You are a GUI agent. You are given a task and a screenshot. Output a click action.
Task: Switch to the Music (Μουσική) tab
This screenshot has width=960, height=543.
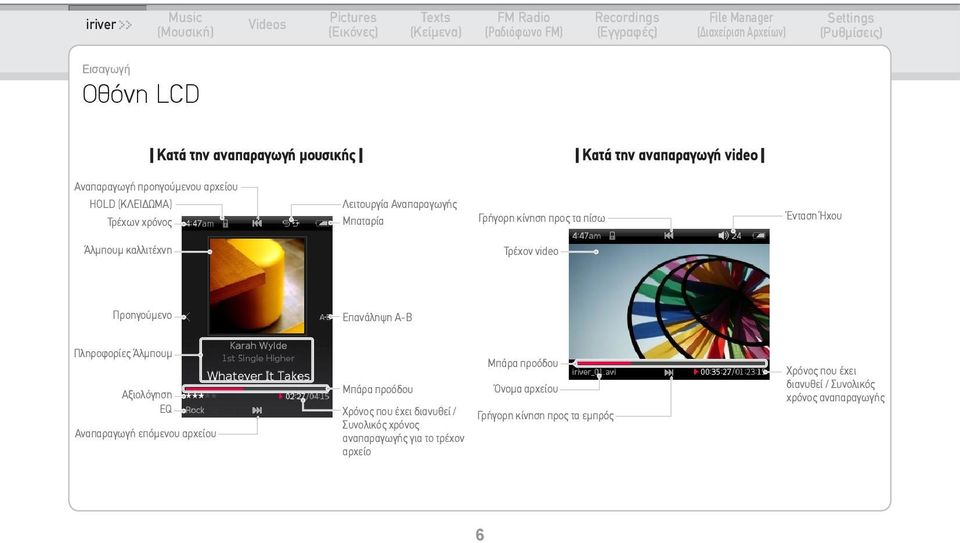click(x=186, y=24)
